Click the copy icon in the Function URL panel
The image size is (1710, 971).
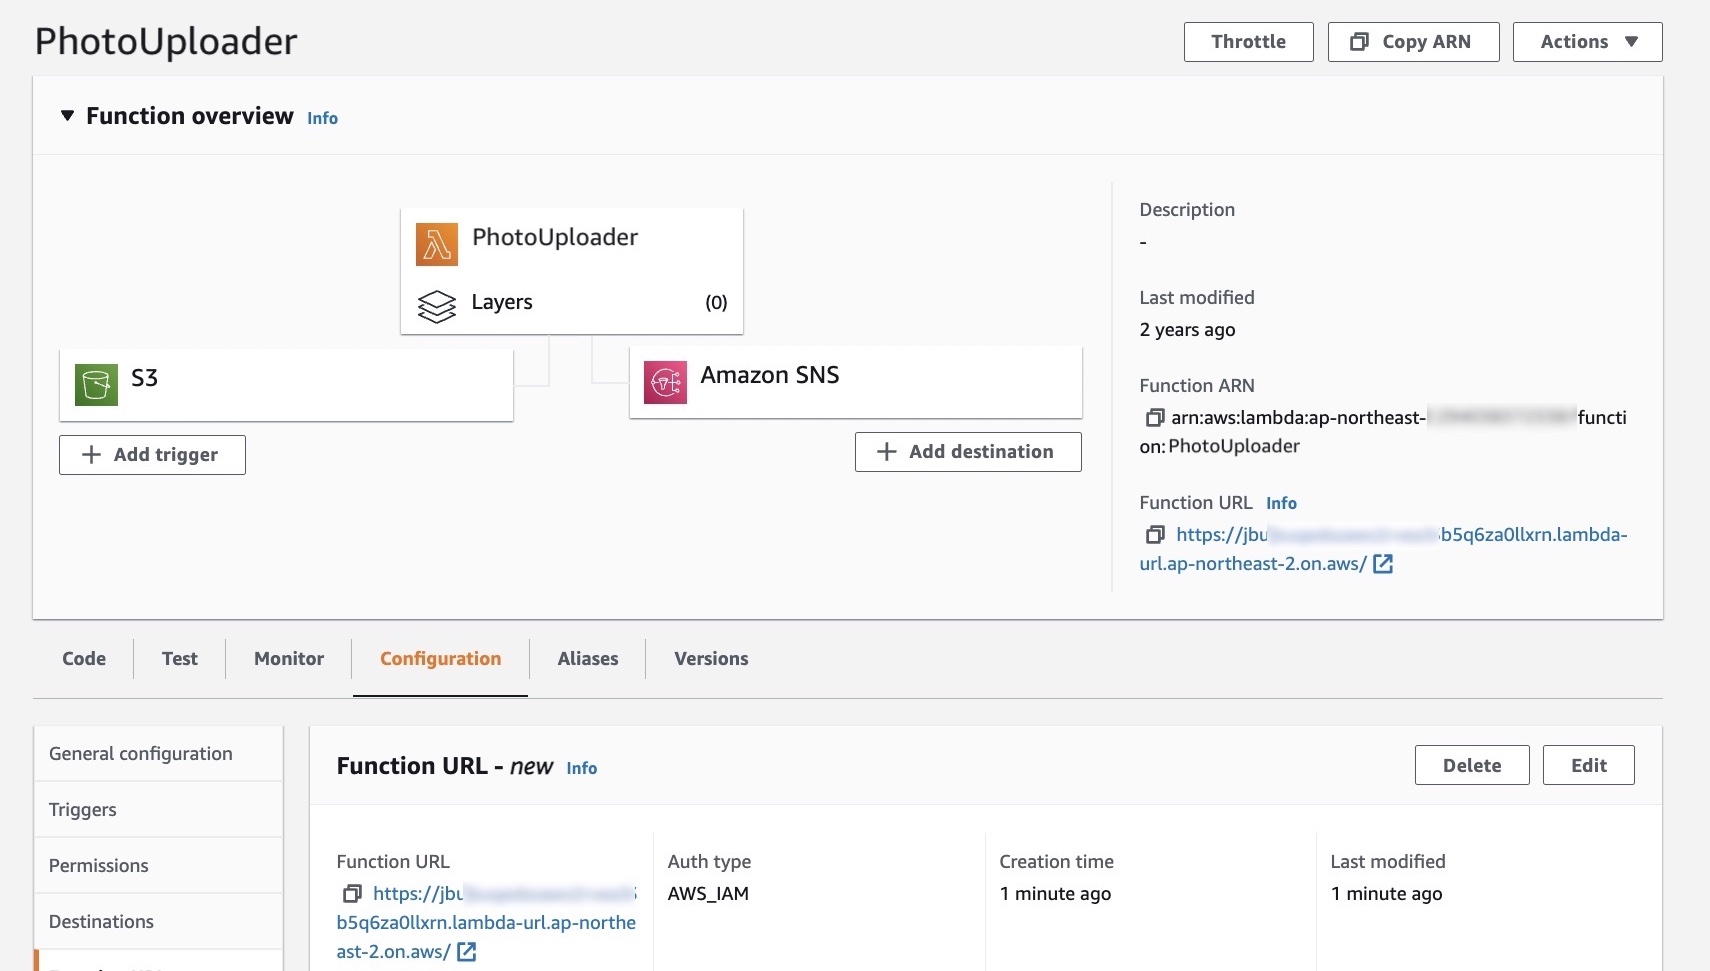[352, 893]
